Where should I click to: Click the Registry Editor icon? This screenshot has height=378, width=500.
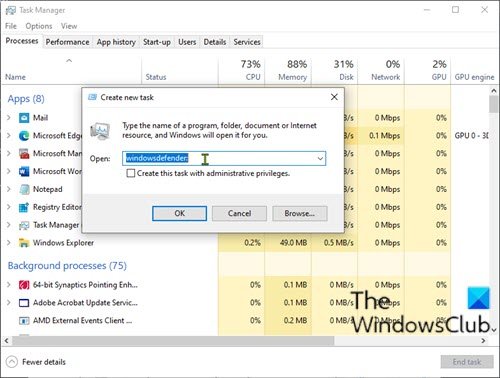pyautogui.click(x=24, y=207)
